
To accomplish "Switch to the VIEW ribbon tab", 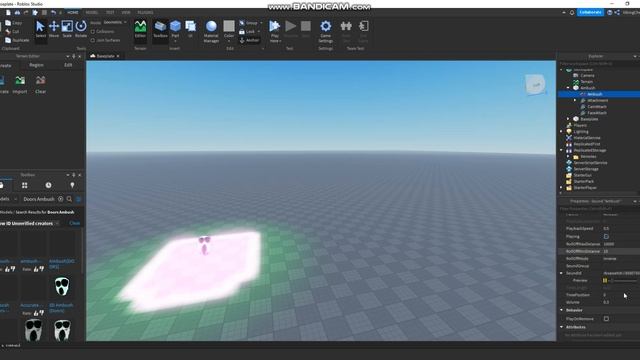I will pos(126,13).
